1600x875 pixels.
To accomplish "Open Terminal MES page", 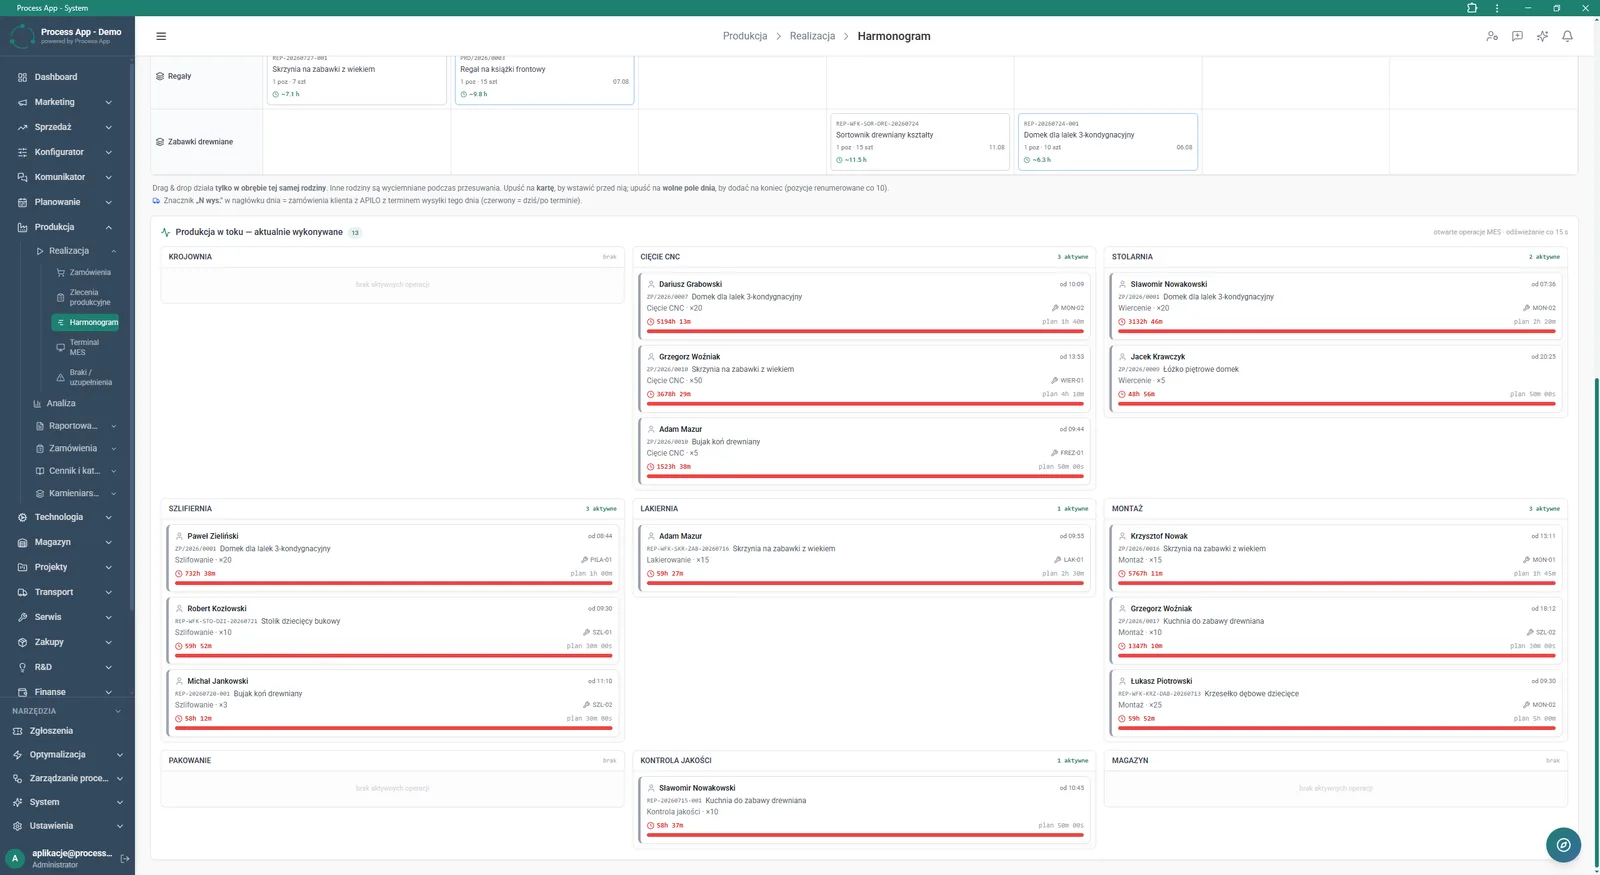I will click(86, 347).
